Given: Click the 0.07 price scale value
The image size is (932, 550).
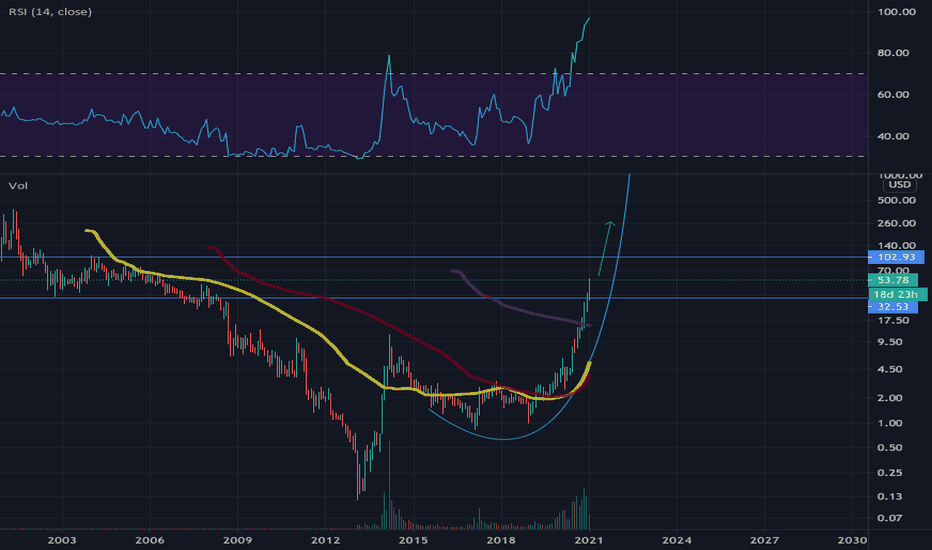Looking at the screenshot, I should [890, 518].
